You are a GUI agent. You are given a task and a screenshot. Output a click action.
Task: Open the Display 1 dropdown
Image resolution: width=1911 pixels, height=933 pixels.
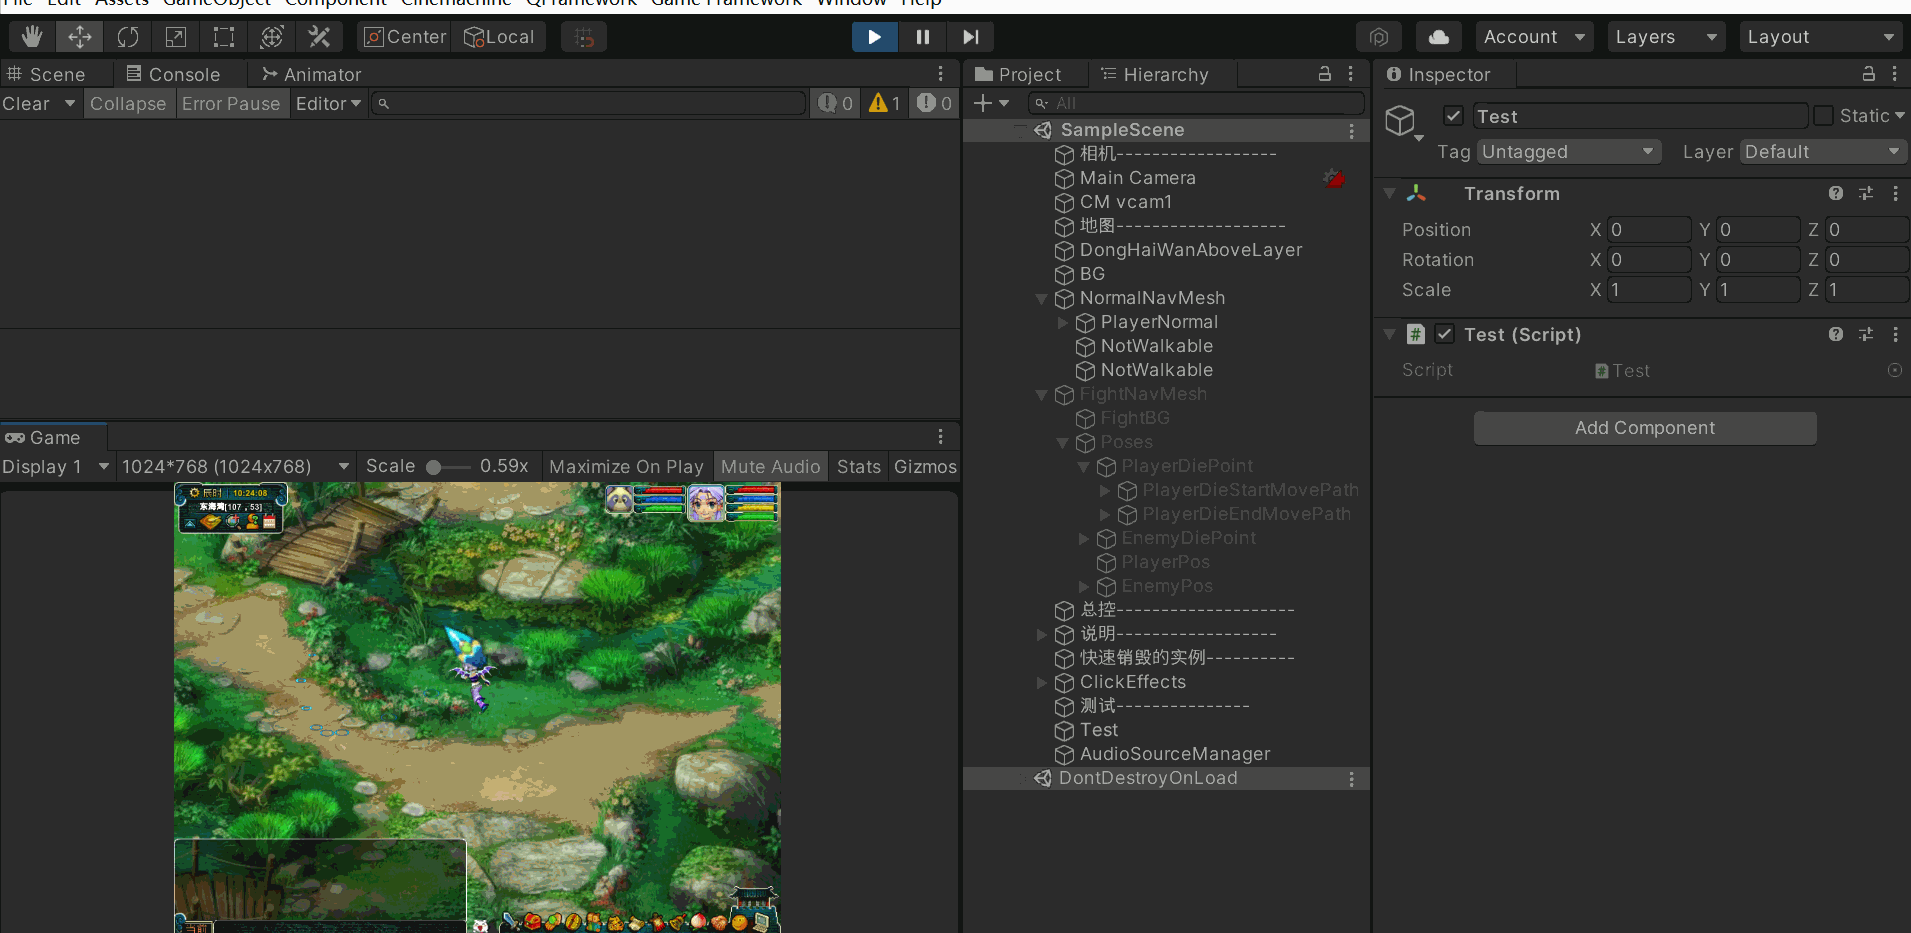56,467
